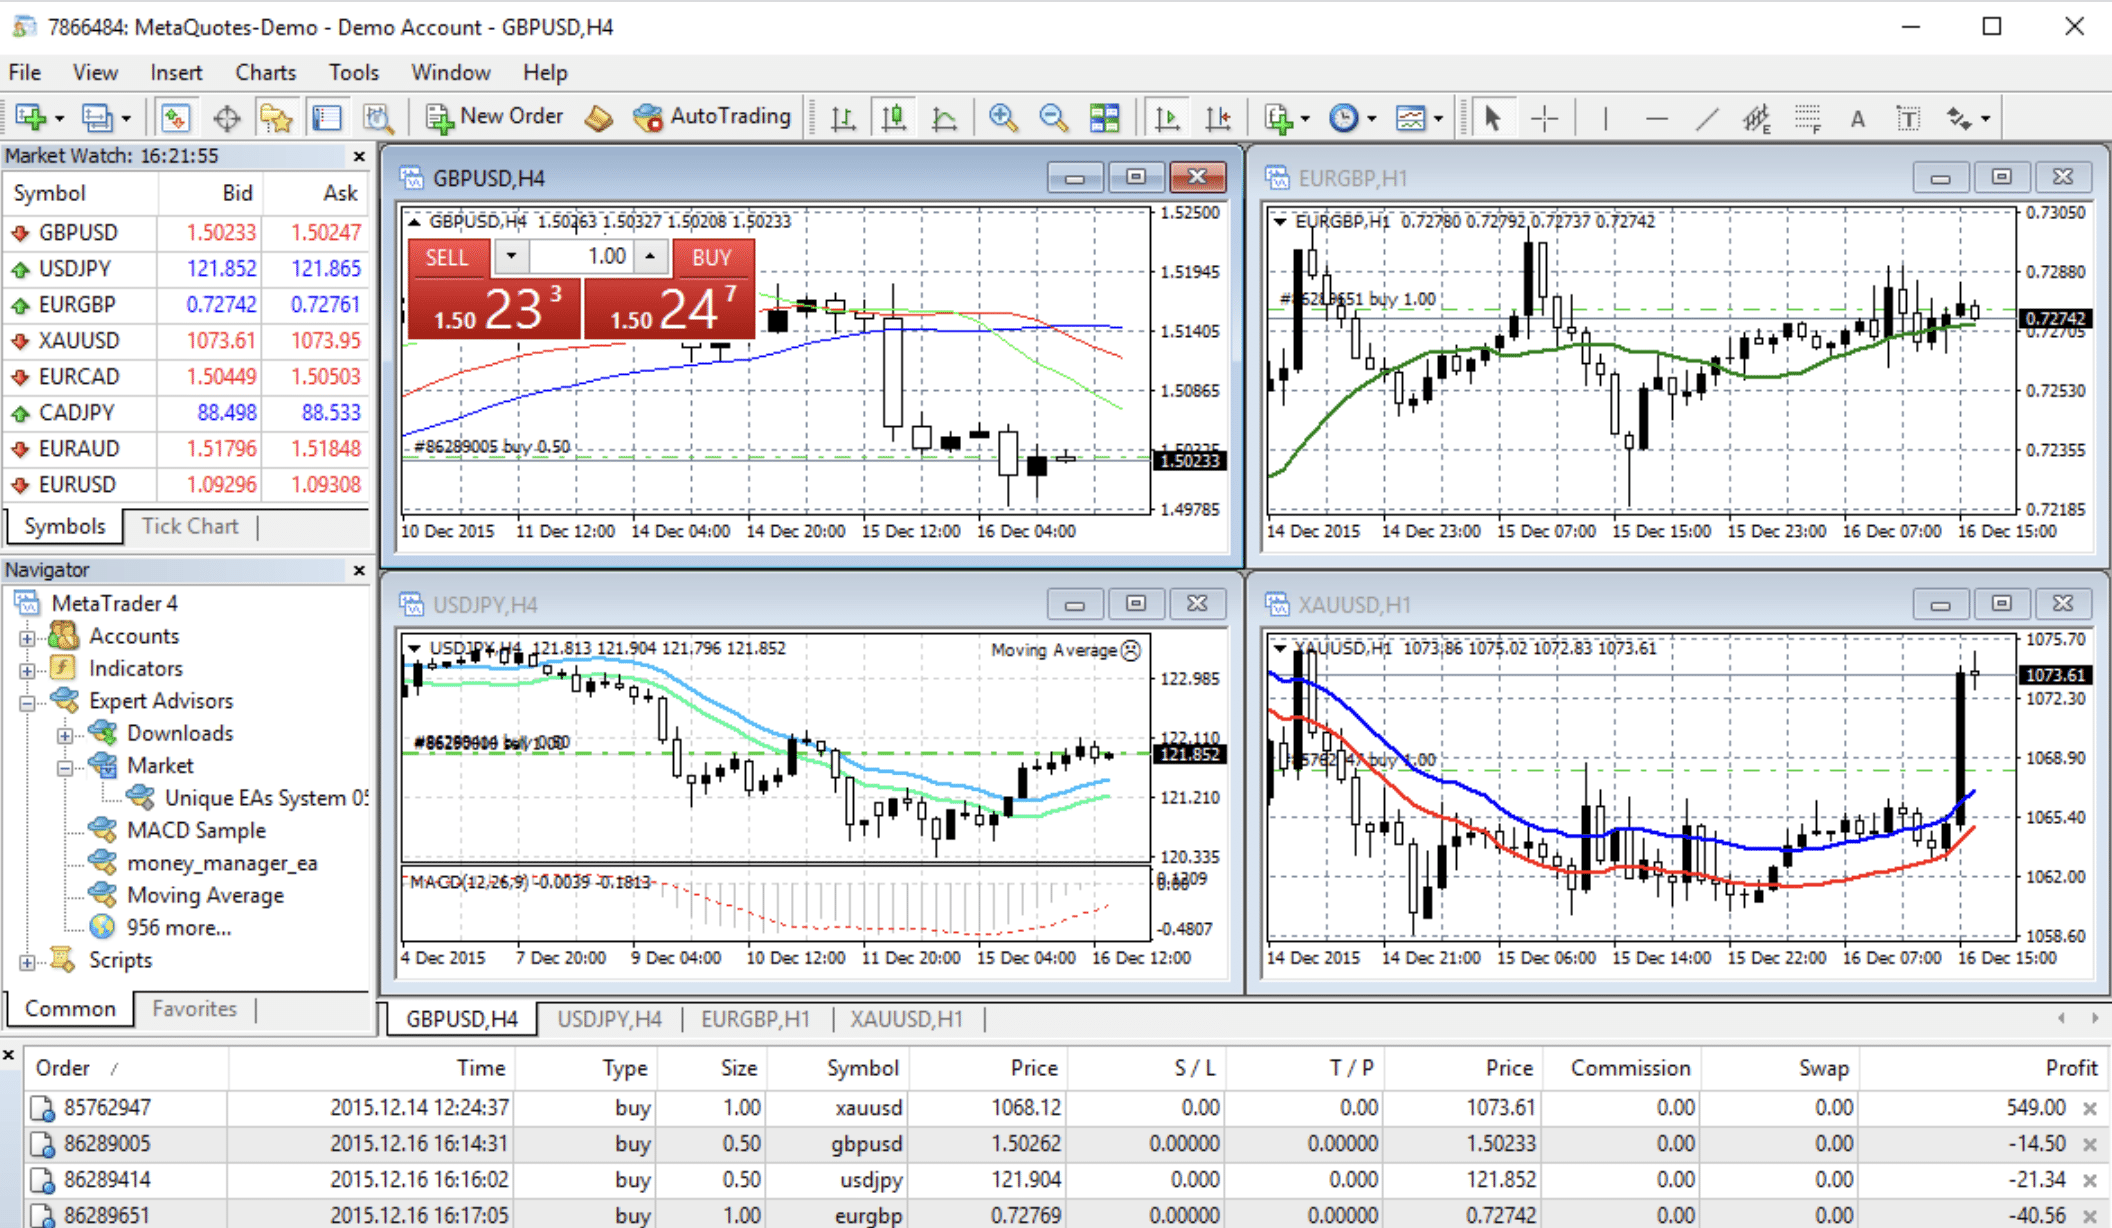Expand Indicators node in Navigator
The image size is (2112, 1228).
coord(27,670)
